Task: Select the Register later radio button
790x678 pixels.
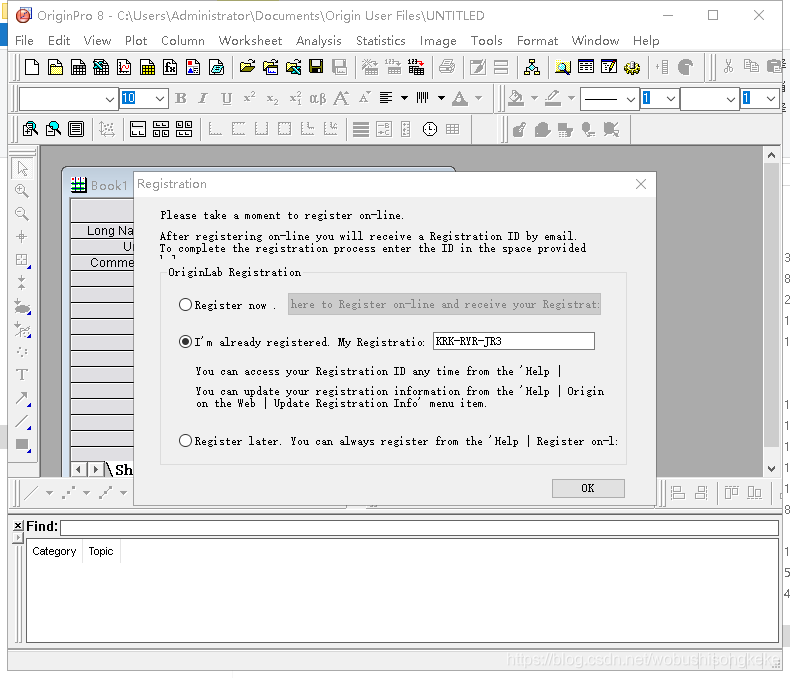Action: [185, 441]
